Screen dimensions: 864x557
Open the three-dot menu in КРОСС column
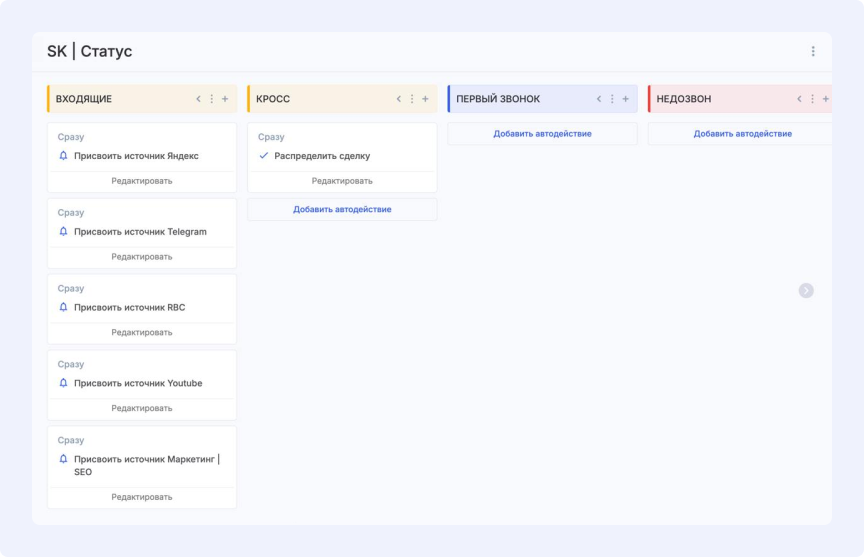pyautogui.click(x=412, y=99)
